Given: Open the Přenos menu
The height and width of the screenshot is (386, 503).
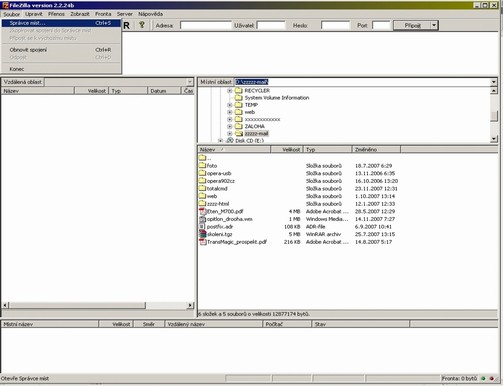Looking at the screenshot, I should [x=56, y=14].
